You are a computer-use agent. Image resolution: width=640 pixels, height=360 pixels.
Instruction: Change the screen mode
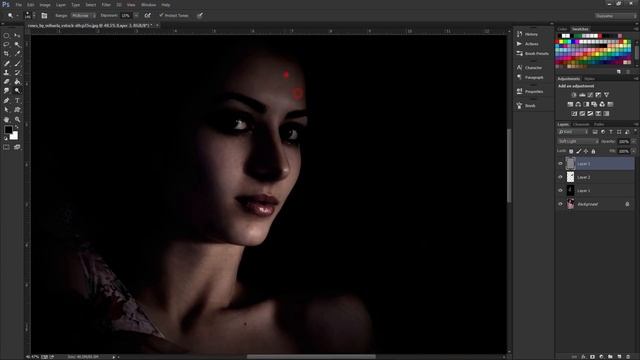[17, 147]
